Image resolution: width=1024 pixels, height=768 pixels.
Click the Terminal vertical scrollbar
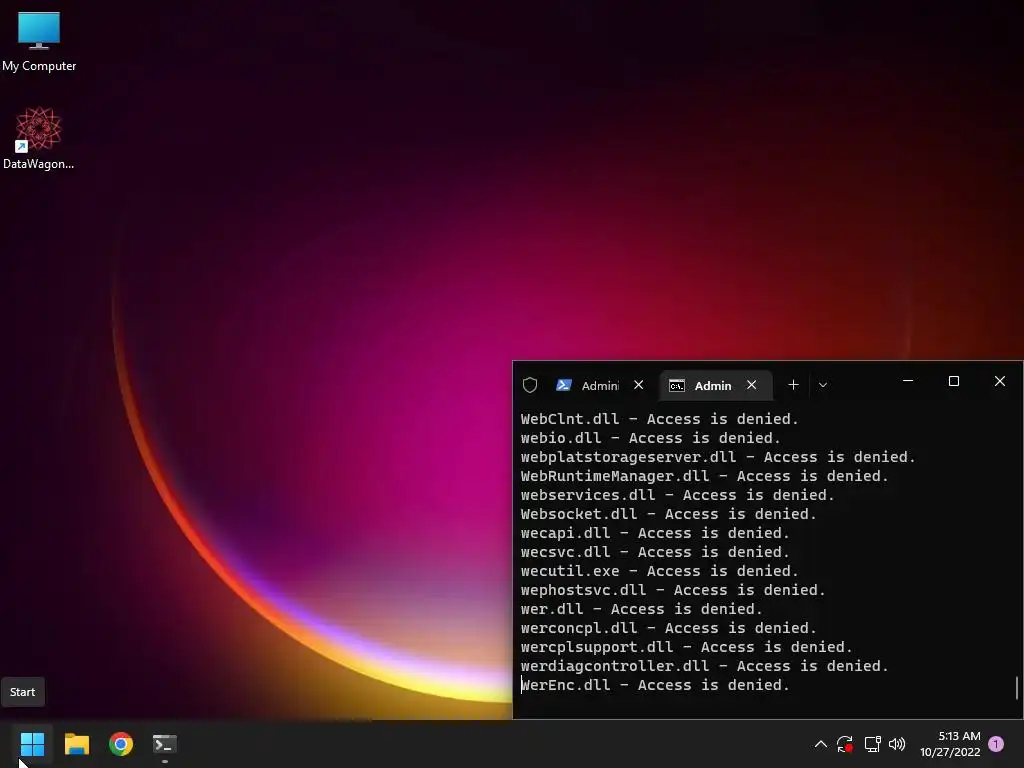(x=1017, y=687)
